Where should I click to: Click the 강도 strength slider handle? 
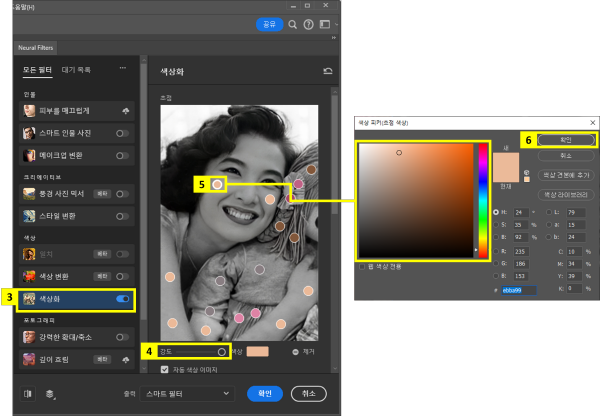click(x=222, y=352)
